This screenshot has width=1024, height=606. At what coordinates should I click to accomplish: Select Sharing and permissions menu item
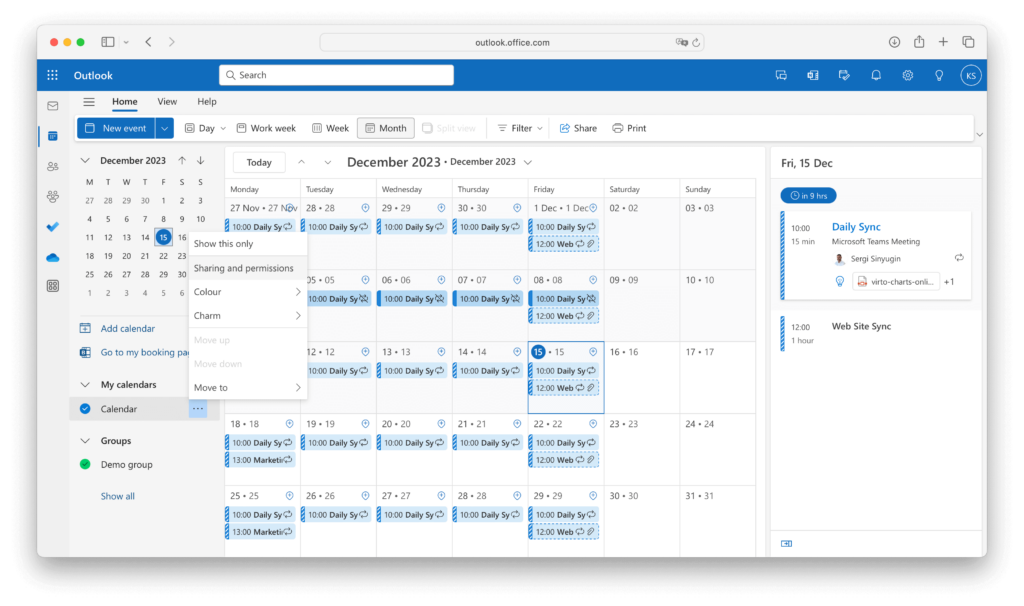click(x=244, y=268)
